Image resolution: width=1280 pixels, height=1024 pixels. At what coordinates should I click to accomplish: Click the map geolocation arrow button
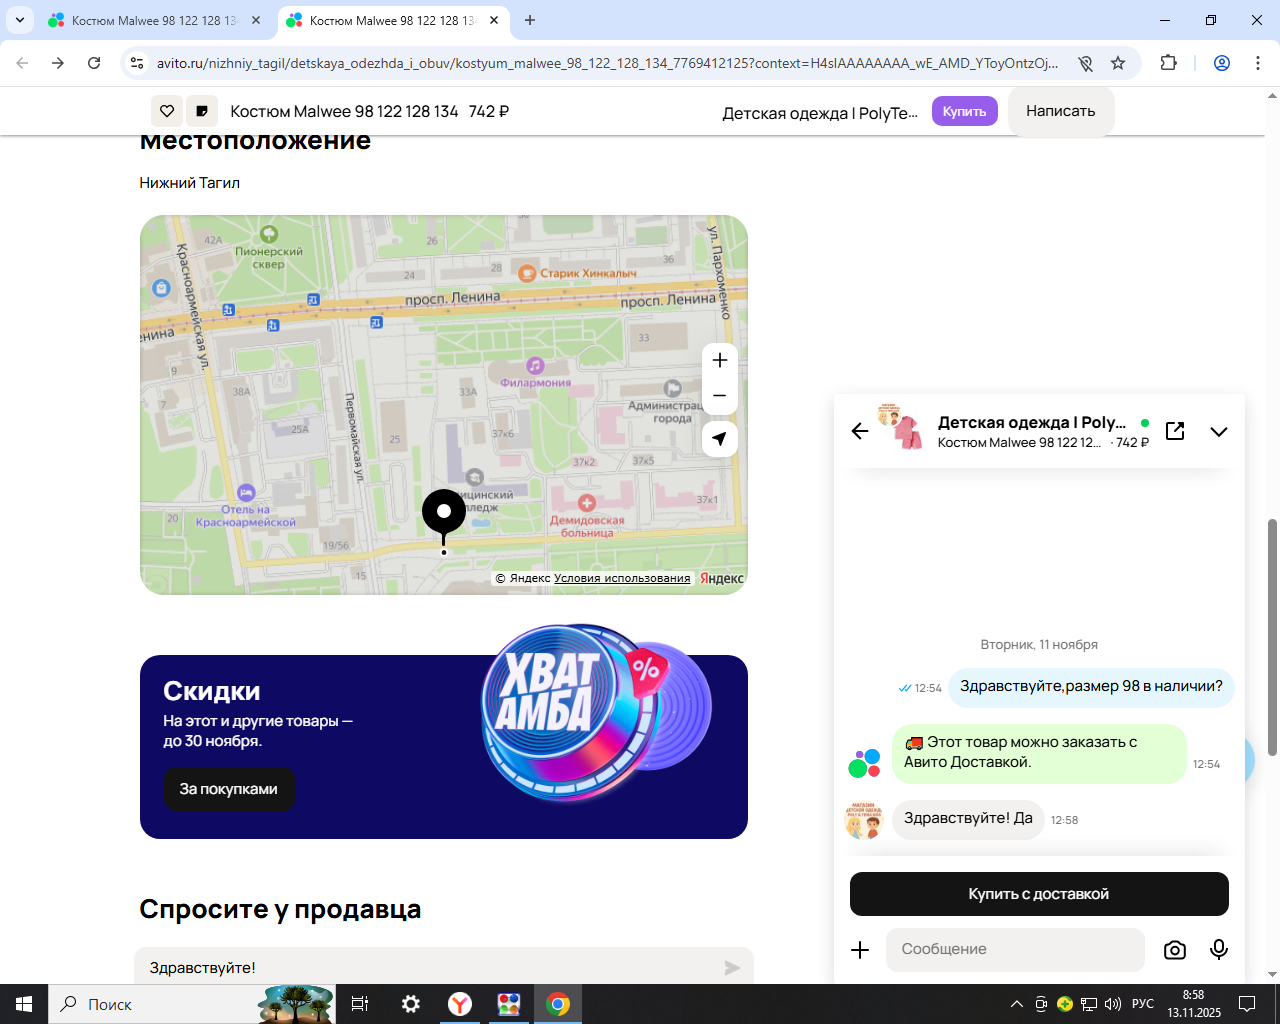pyautogui.click(x=720, y=439)
